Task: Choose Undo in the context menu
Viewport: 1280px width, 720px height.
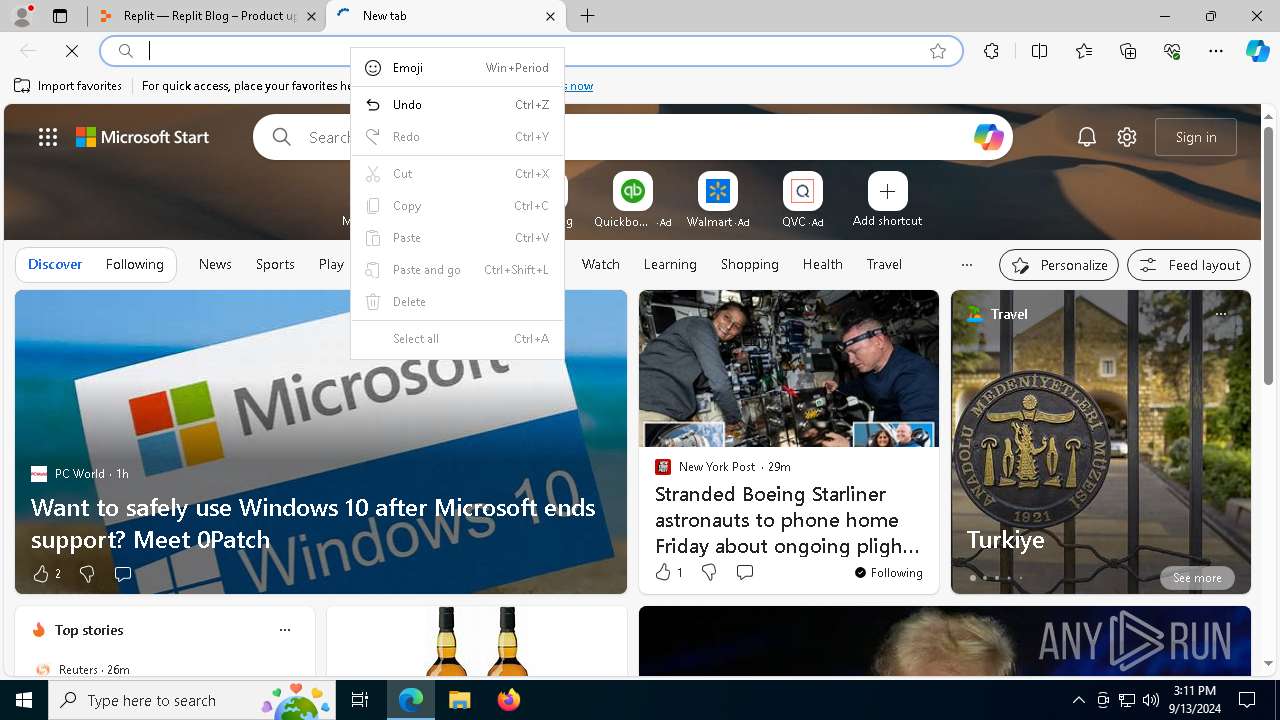Action: click(x=458, y=105)
